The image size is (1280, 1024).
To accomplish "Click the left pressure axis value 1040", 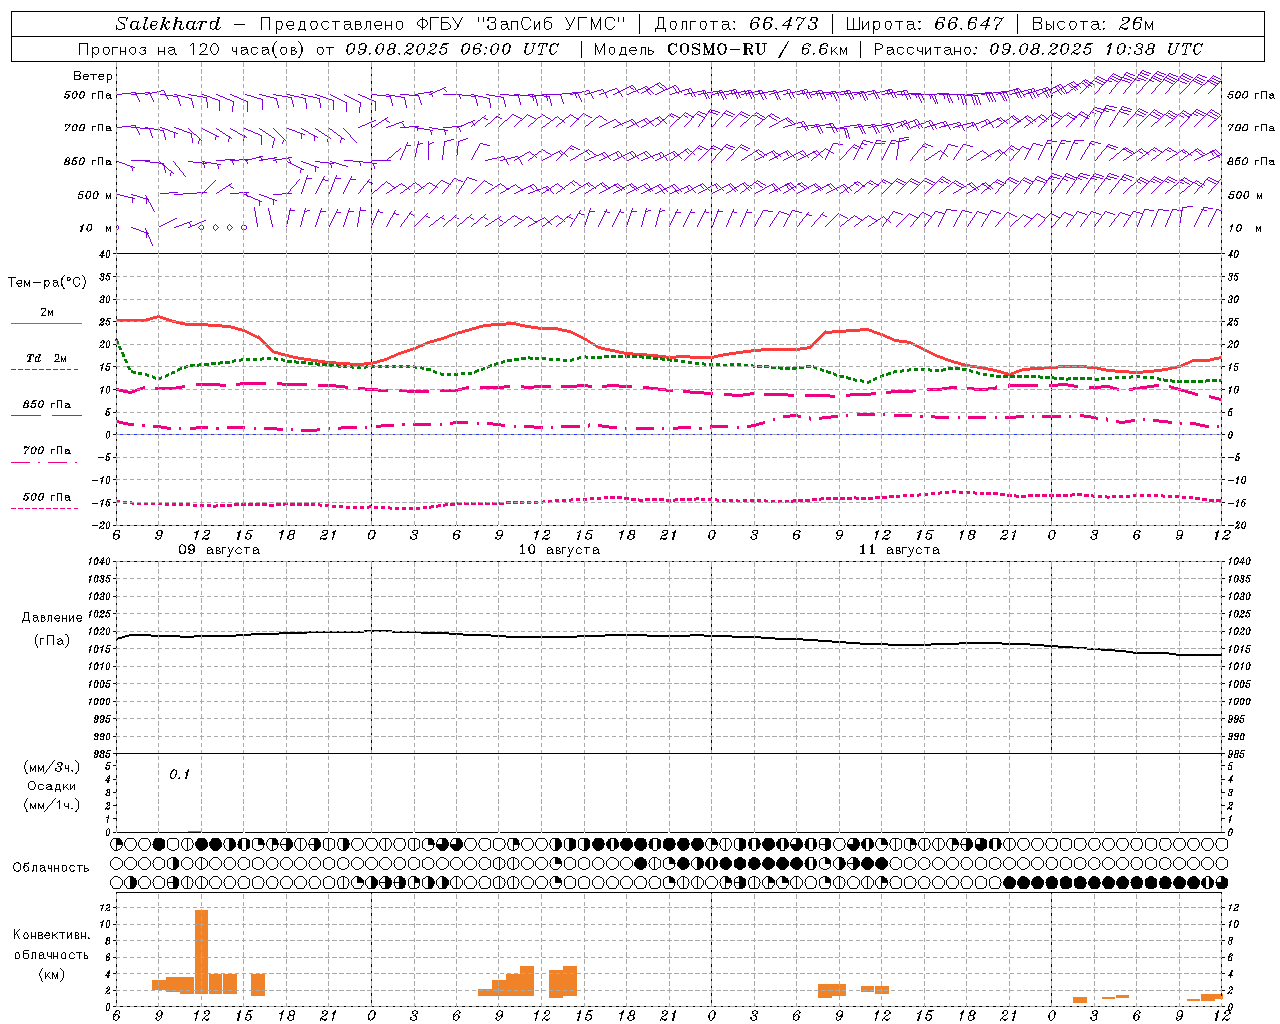I will click(98, 561).
